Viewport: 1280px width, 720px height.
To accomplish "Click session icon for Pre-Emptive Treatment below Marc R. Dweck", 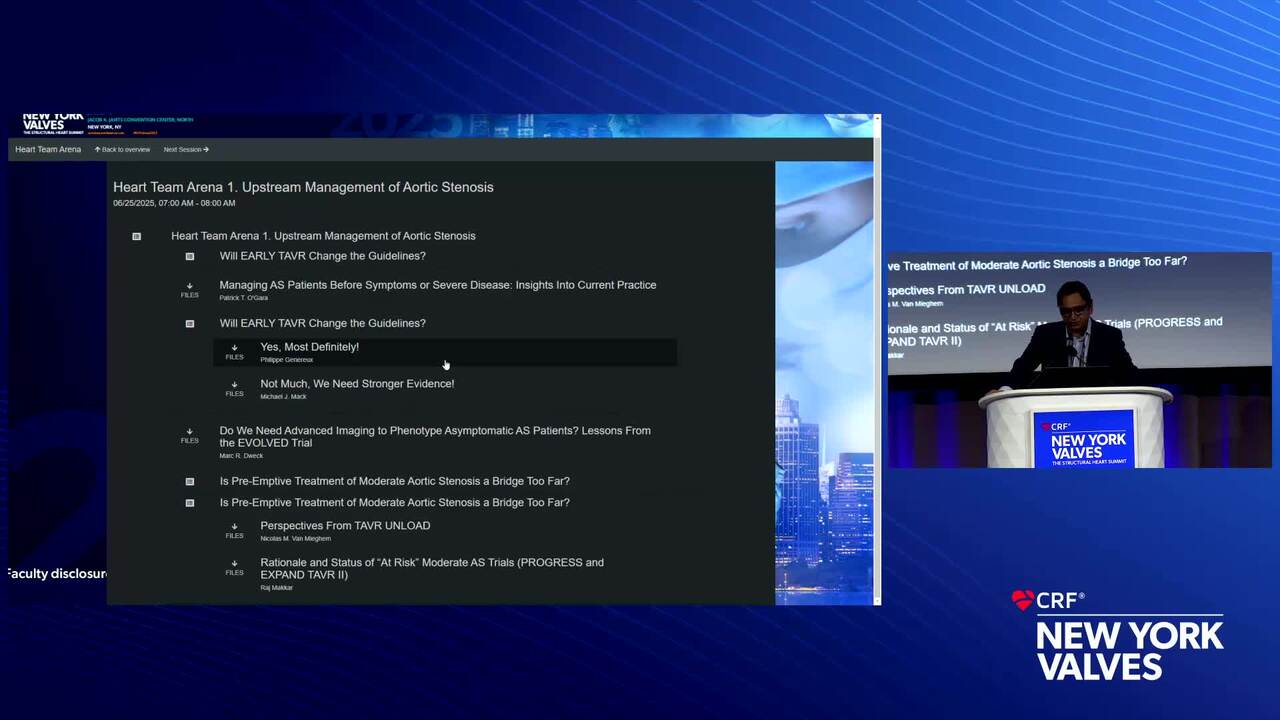I will (x=190, y=481).
